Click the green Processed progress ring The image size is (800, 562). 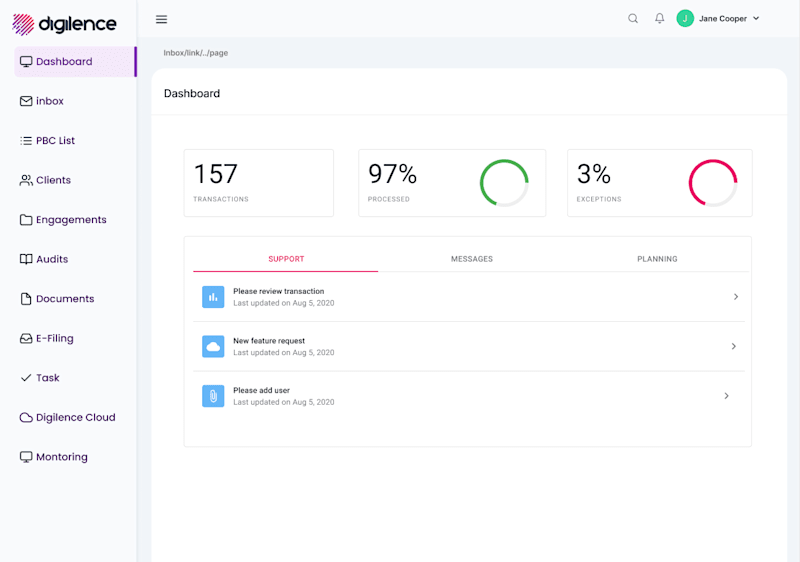[x=504, y=183]
